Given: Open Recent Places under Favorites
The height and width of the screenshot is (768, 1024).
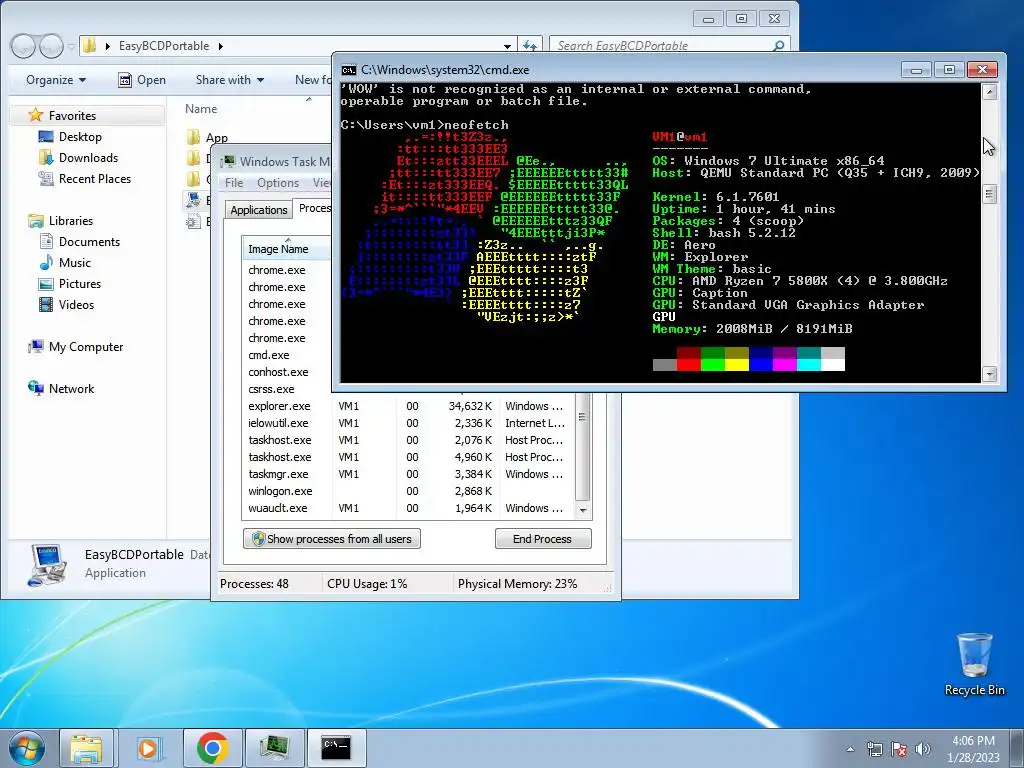Looking at the screenshot, I should pyautogui.click(x=95, y=178).
